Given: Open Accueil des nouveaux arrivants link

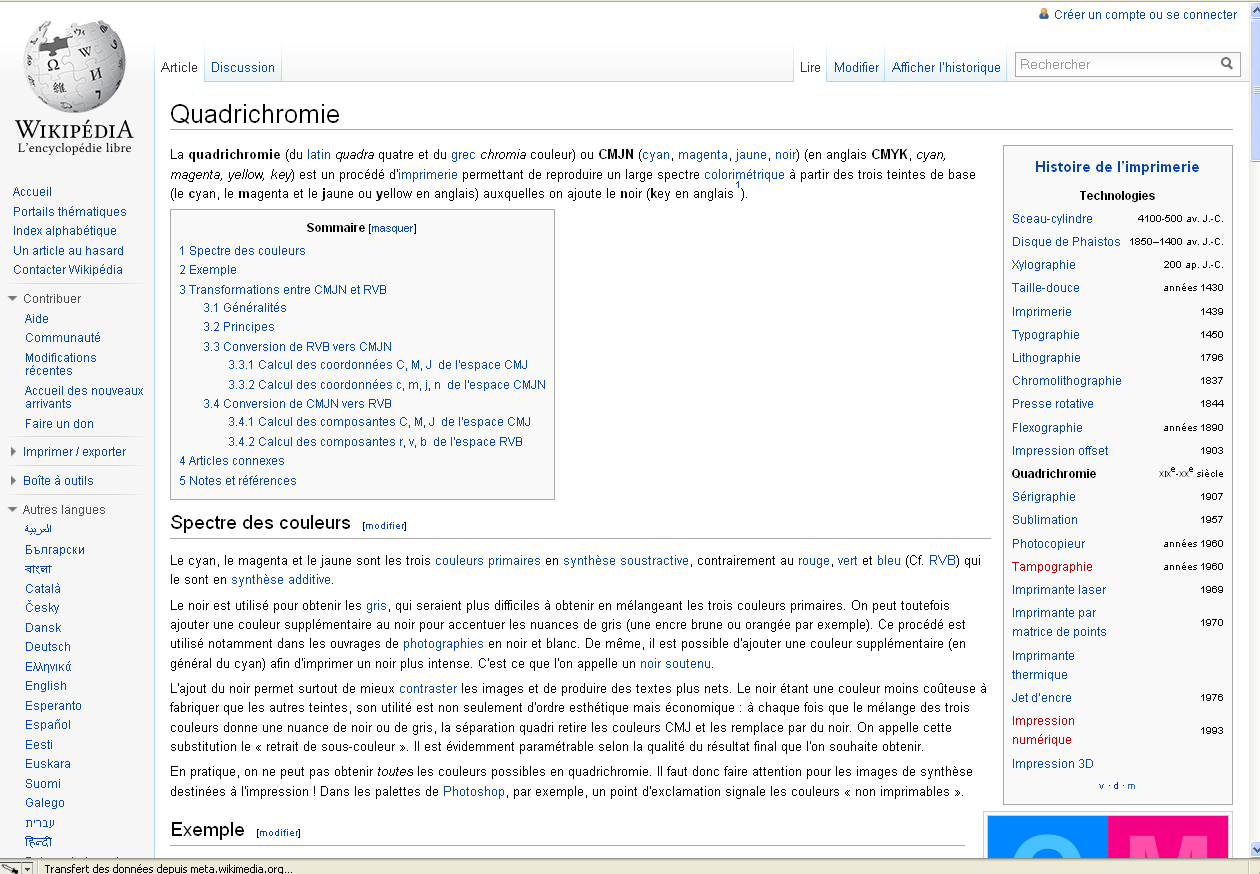Looking at the screenshot, I should (x=84, y=397).
